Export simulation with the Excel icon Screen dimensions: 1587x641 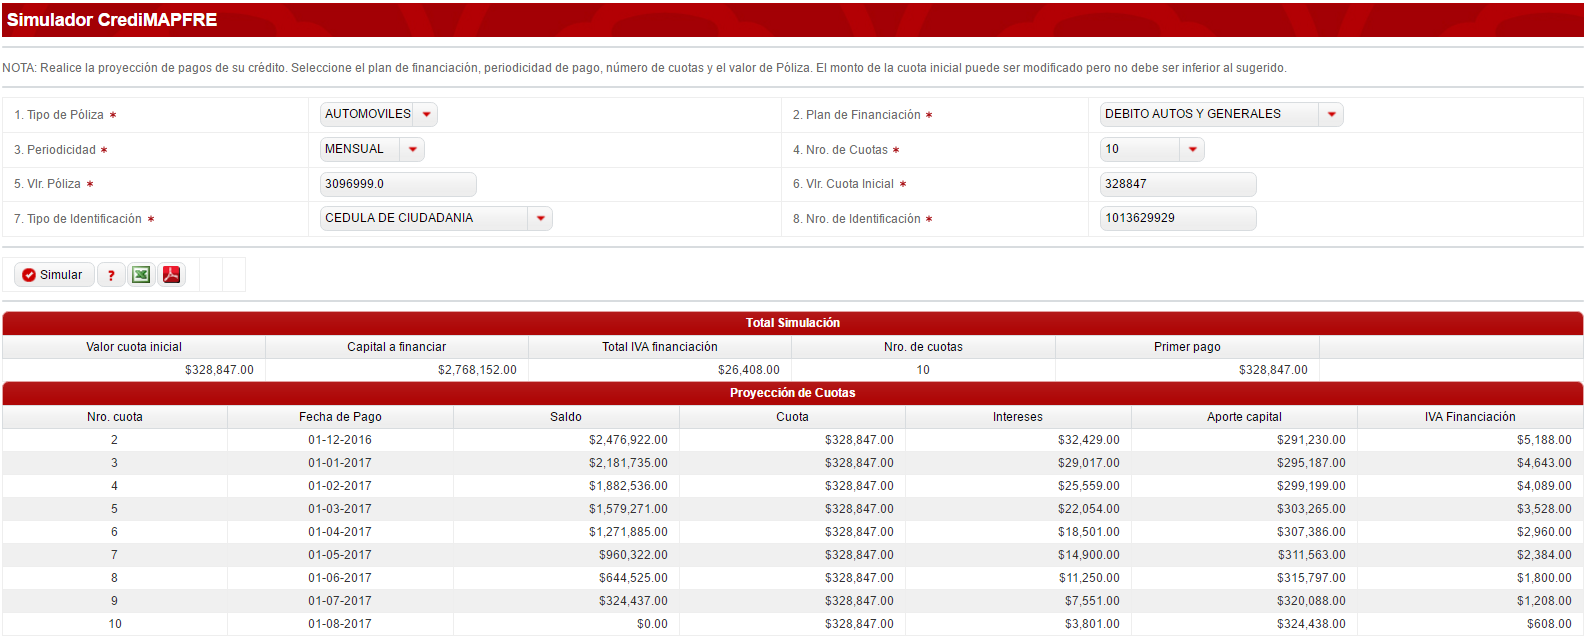tap(141, 275)
